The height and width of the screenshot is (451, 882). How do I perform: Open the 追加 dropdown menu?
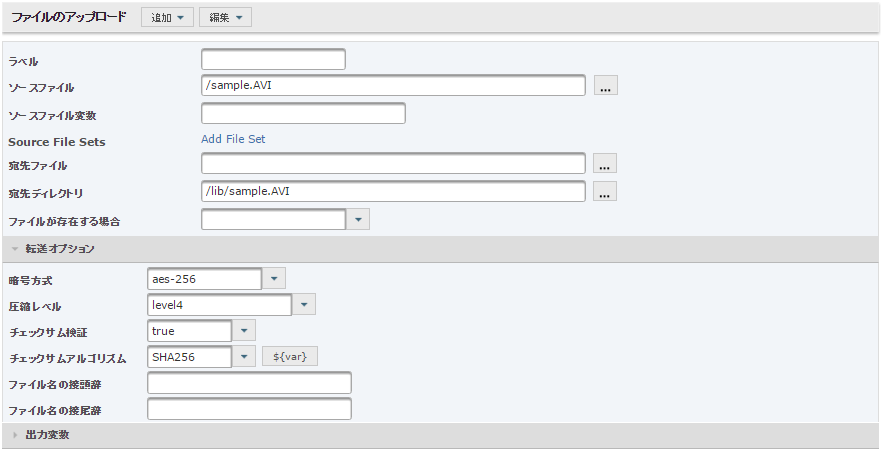(x=167, y=17)
